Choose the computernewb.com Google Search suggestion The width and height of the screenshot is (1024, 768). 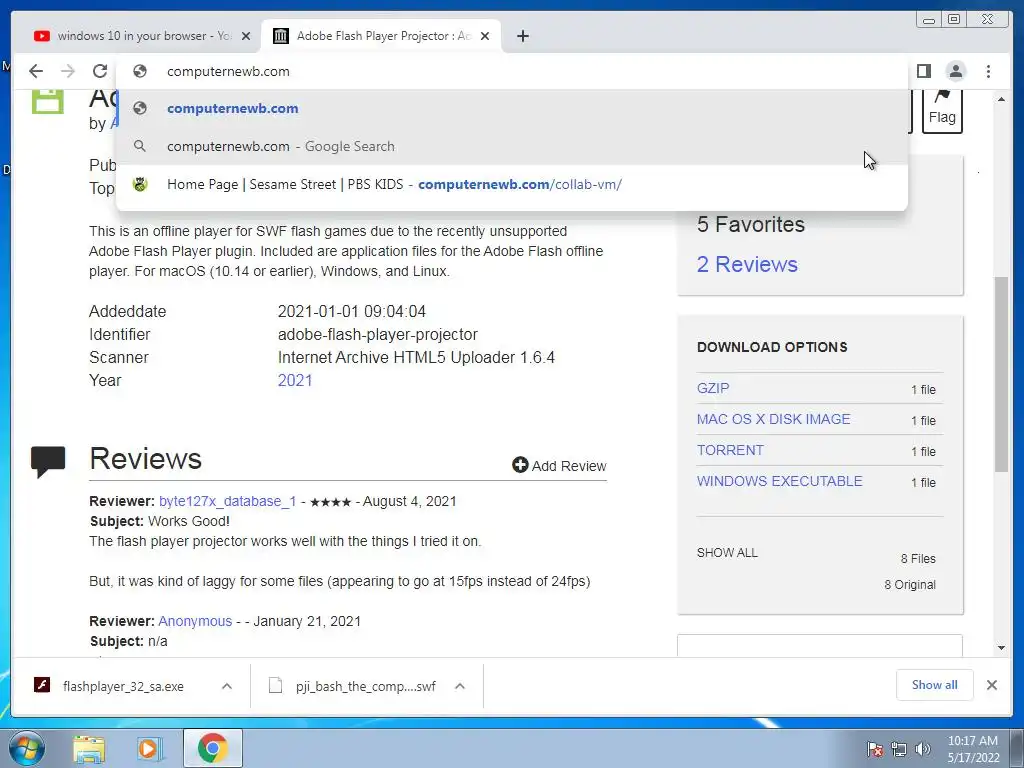511,146
